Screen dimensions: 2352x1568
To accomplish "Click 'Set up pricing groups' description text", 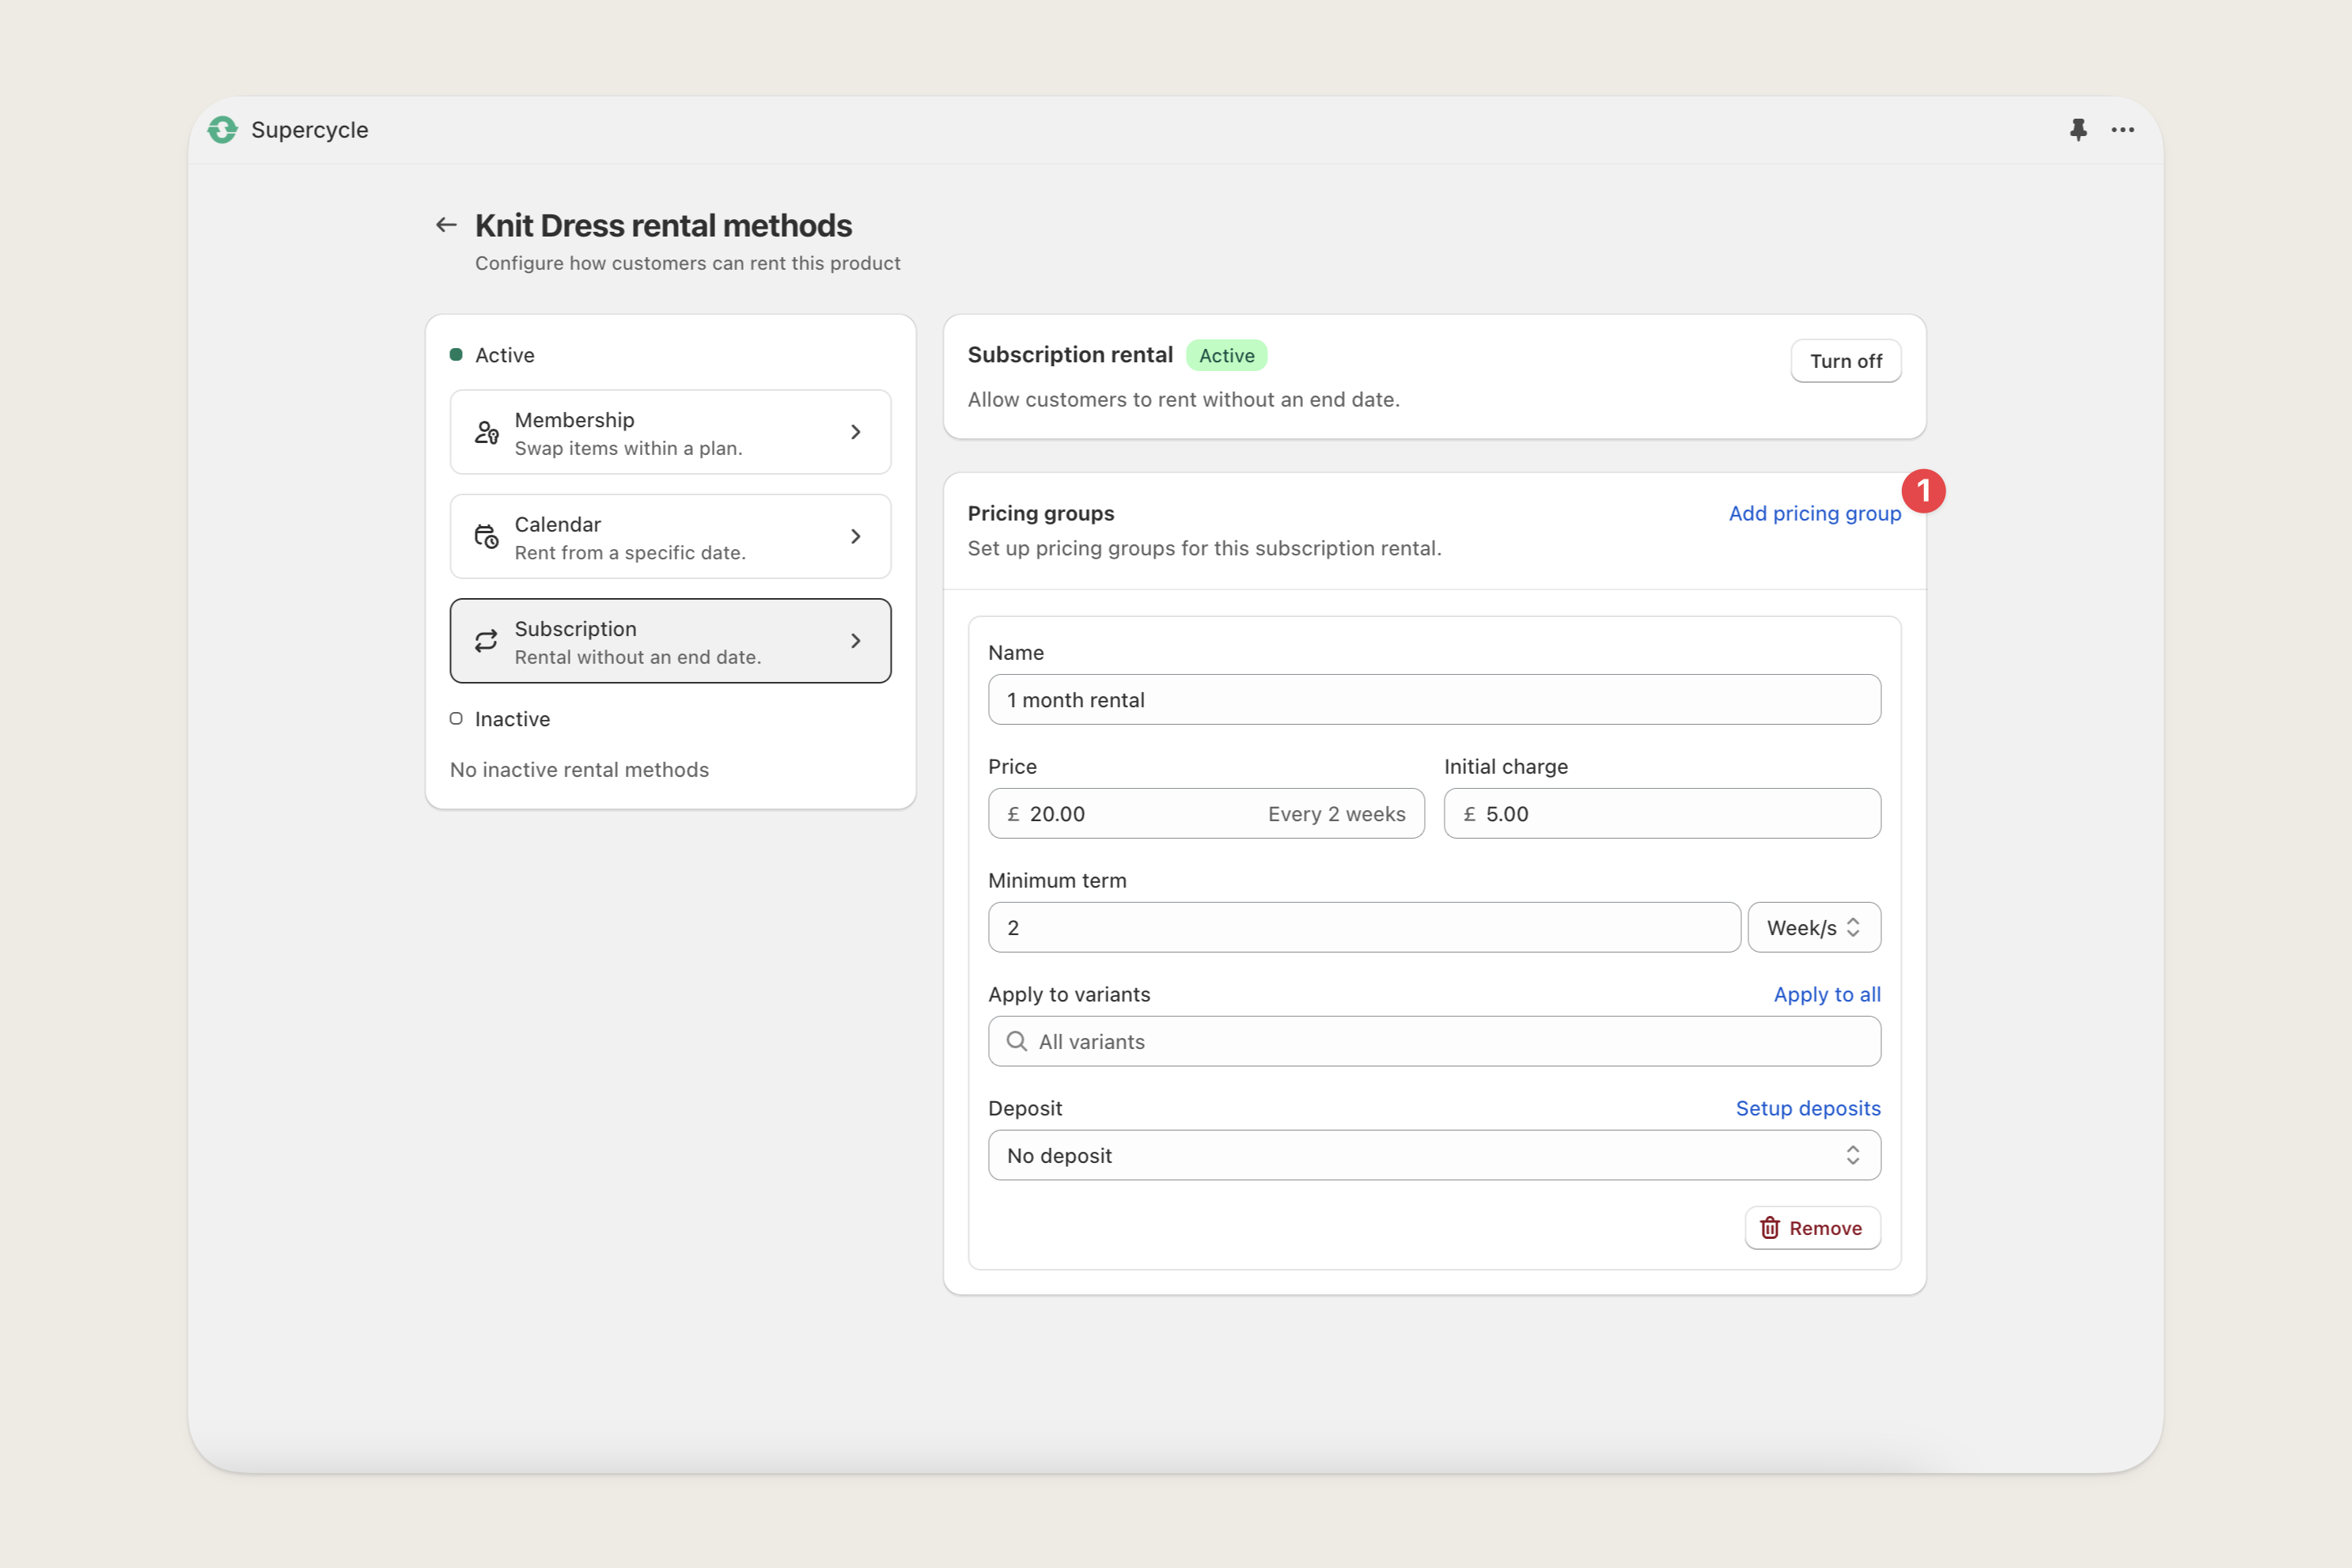I will [1204, 548].
